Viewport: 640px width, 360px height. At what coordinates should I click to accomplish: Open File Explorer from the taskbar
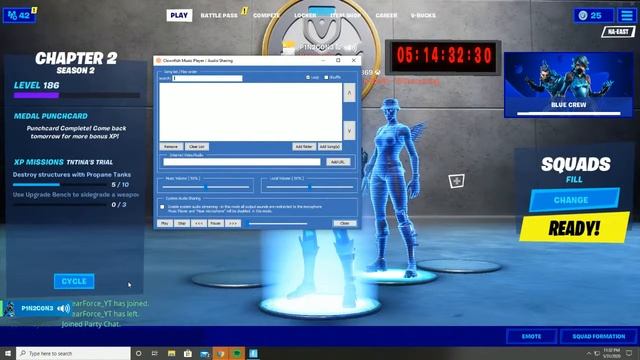[171, 353]
